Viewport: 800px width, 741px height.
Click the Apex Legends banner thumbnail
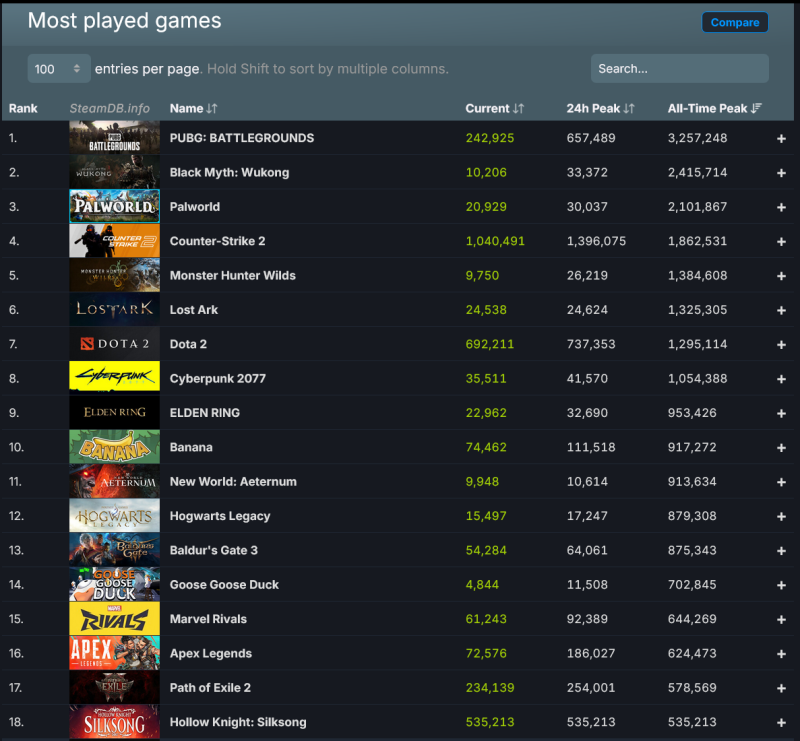point(114,653)
